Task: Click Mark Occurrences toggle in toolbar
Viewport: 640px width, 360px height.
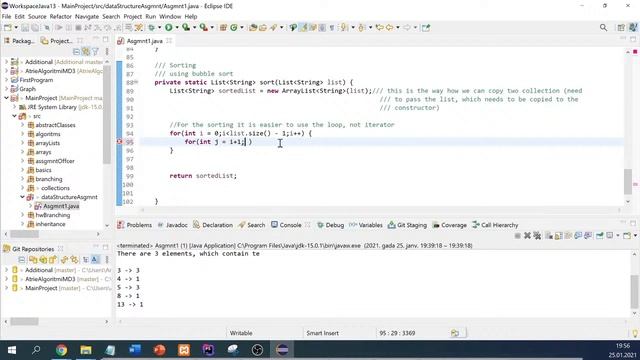Action: click(303, 28)
